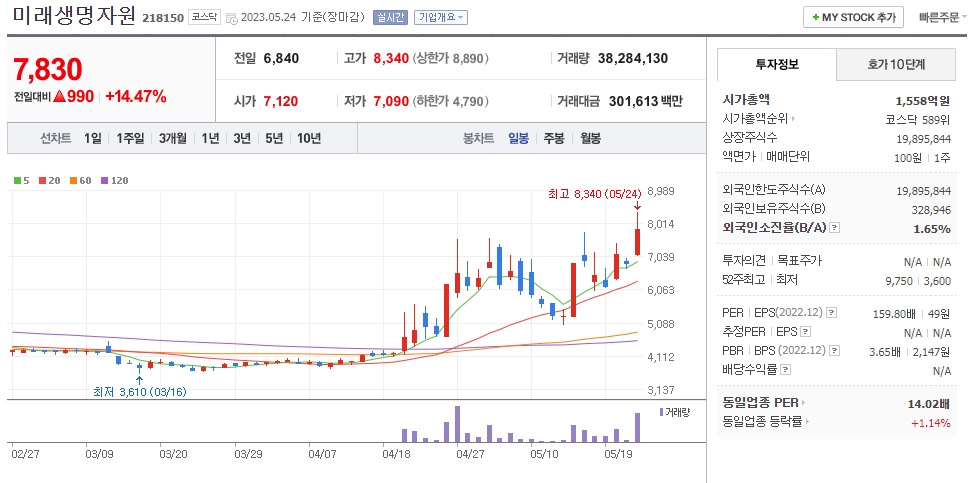Show the 주봉 weekly candle chart
Viewport: 970px width, 483px height.
pyautogui.click(x=554, y=138)
